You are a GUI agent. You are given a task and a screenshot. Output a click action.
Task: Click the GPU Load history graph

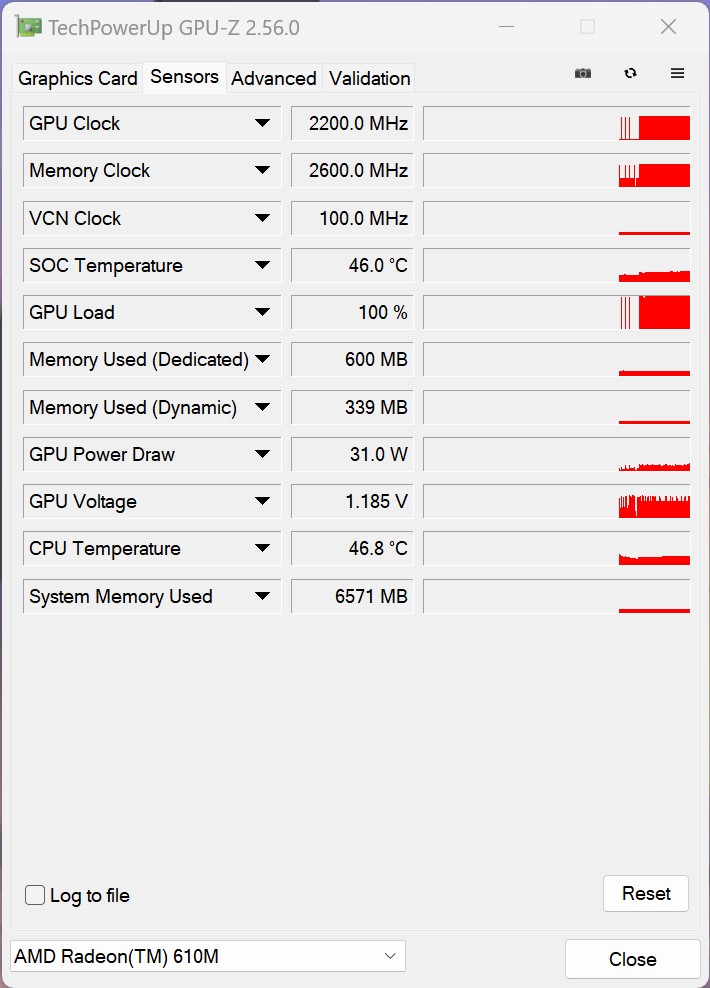(556, 312)
